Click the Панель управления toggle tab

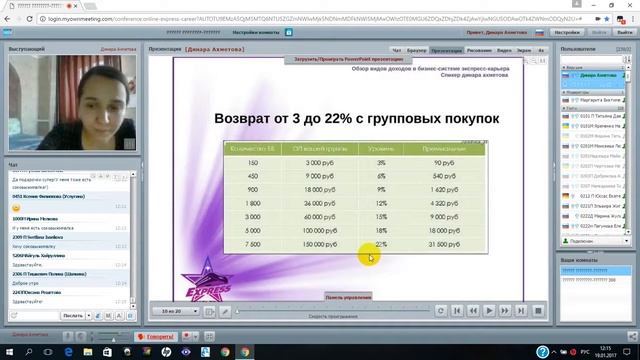click(x=348, y=297)
